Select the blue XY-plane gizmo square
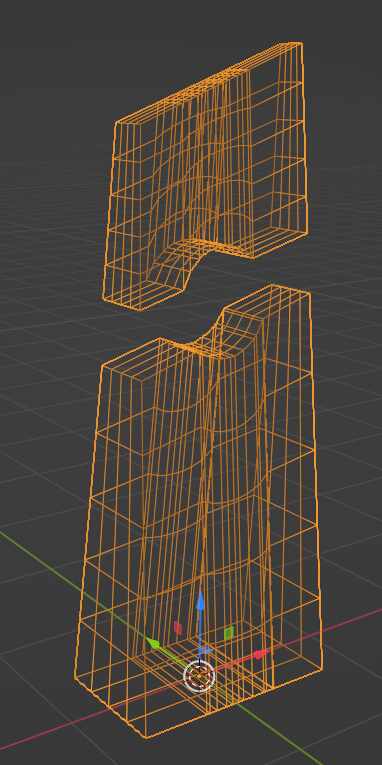 click(205, 650)
